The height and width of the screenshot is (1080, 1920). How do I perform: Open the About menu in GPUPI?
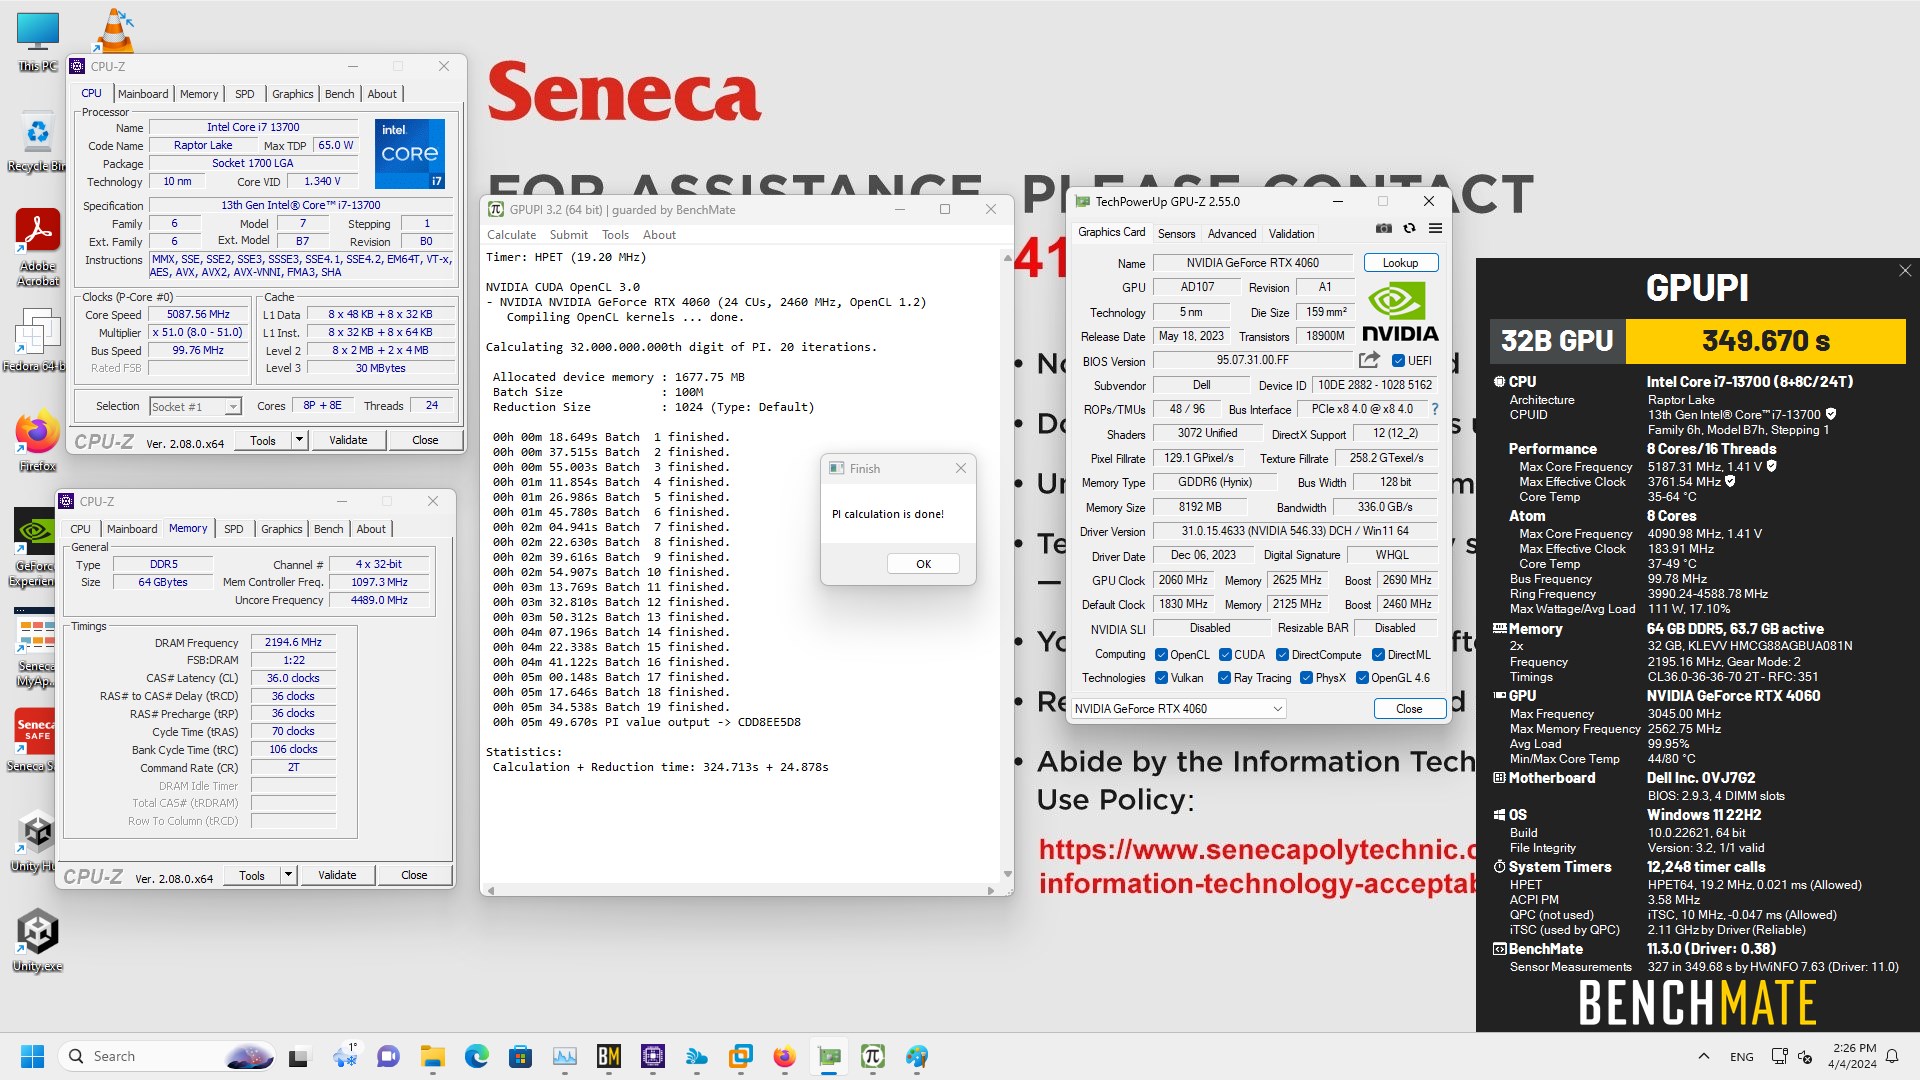click(659, 235)
